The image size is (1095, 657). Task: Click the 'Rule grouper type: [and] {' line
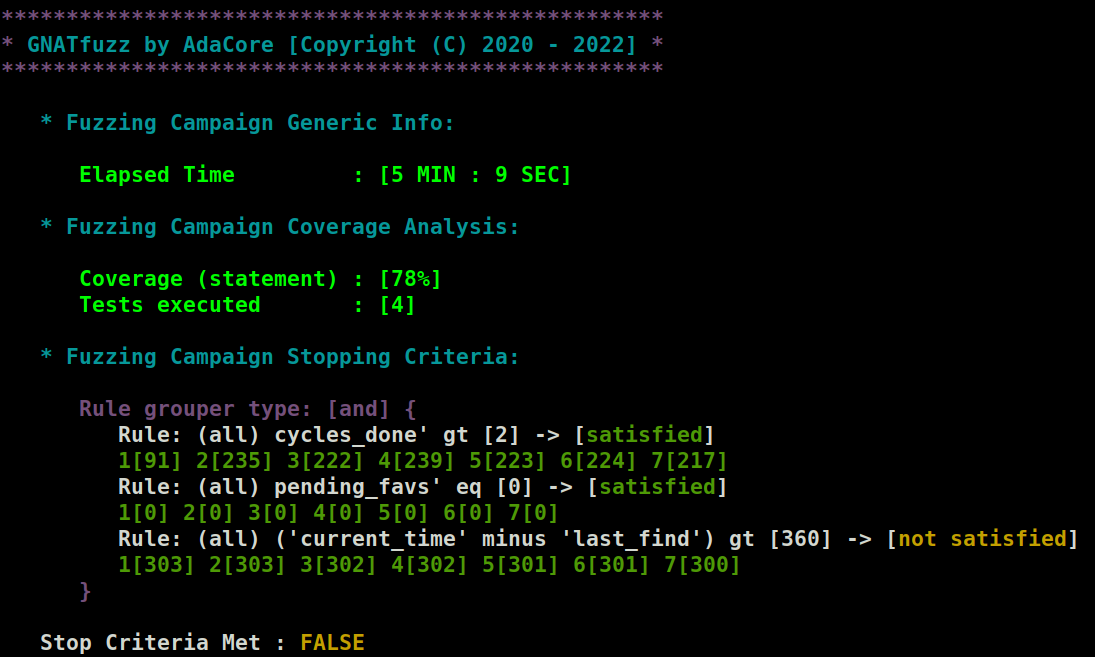(247, 408)
